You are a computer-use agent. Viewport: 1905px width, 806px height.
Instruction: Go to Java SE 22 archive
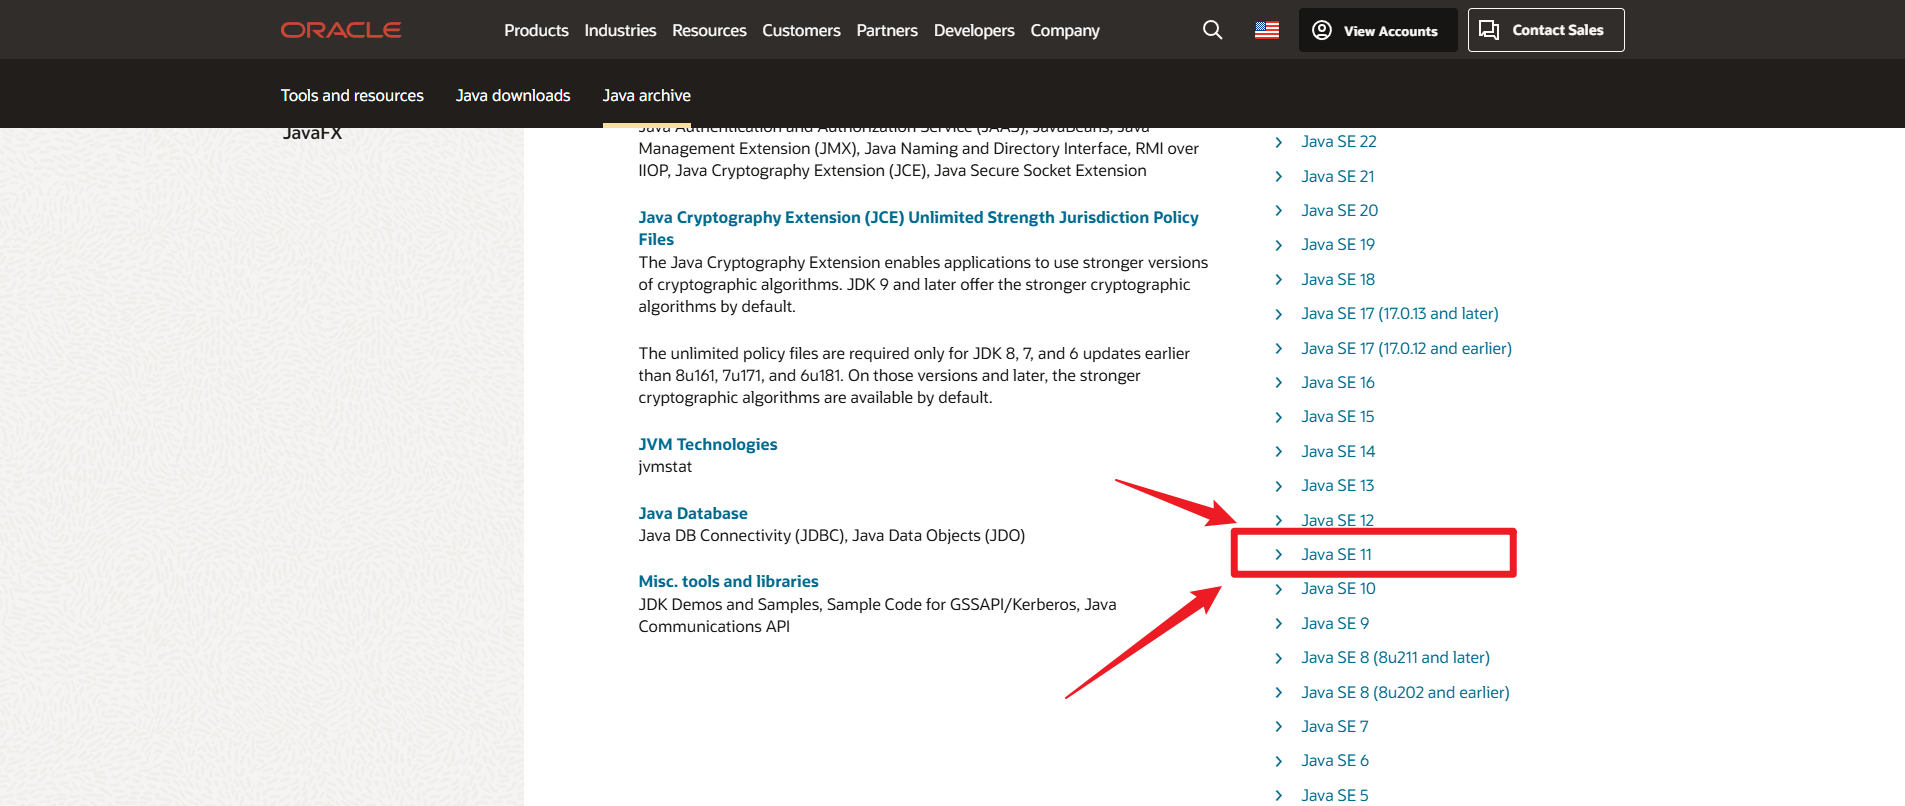pyautogui.click(x=1339, y=141)
